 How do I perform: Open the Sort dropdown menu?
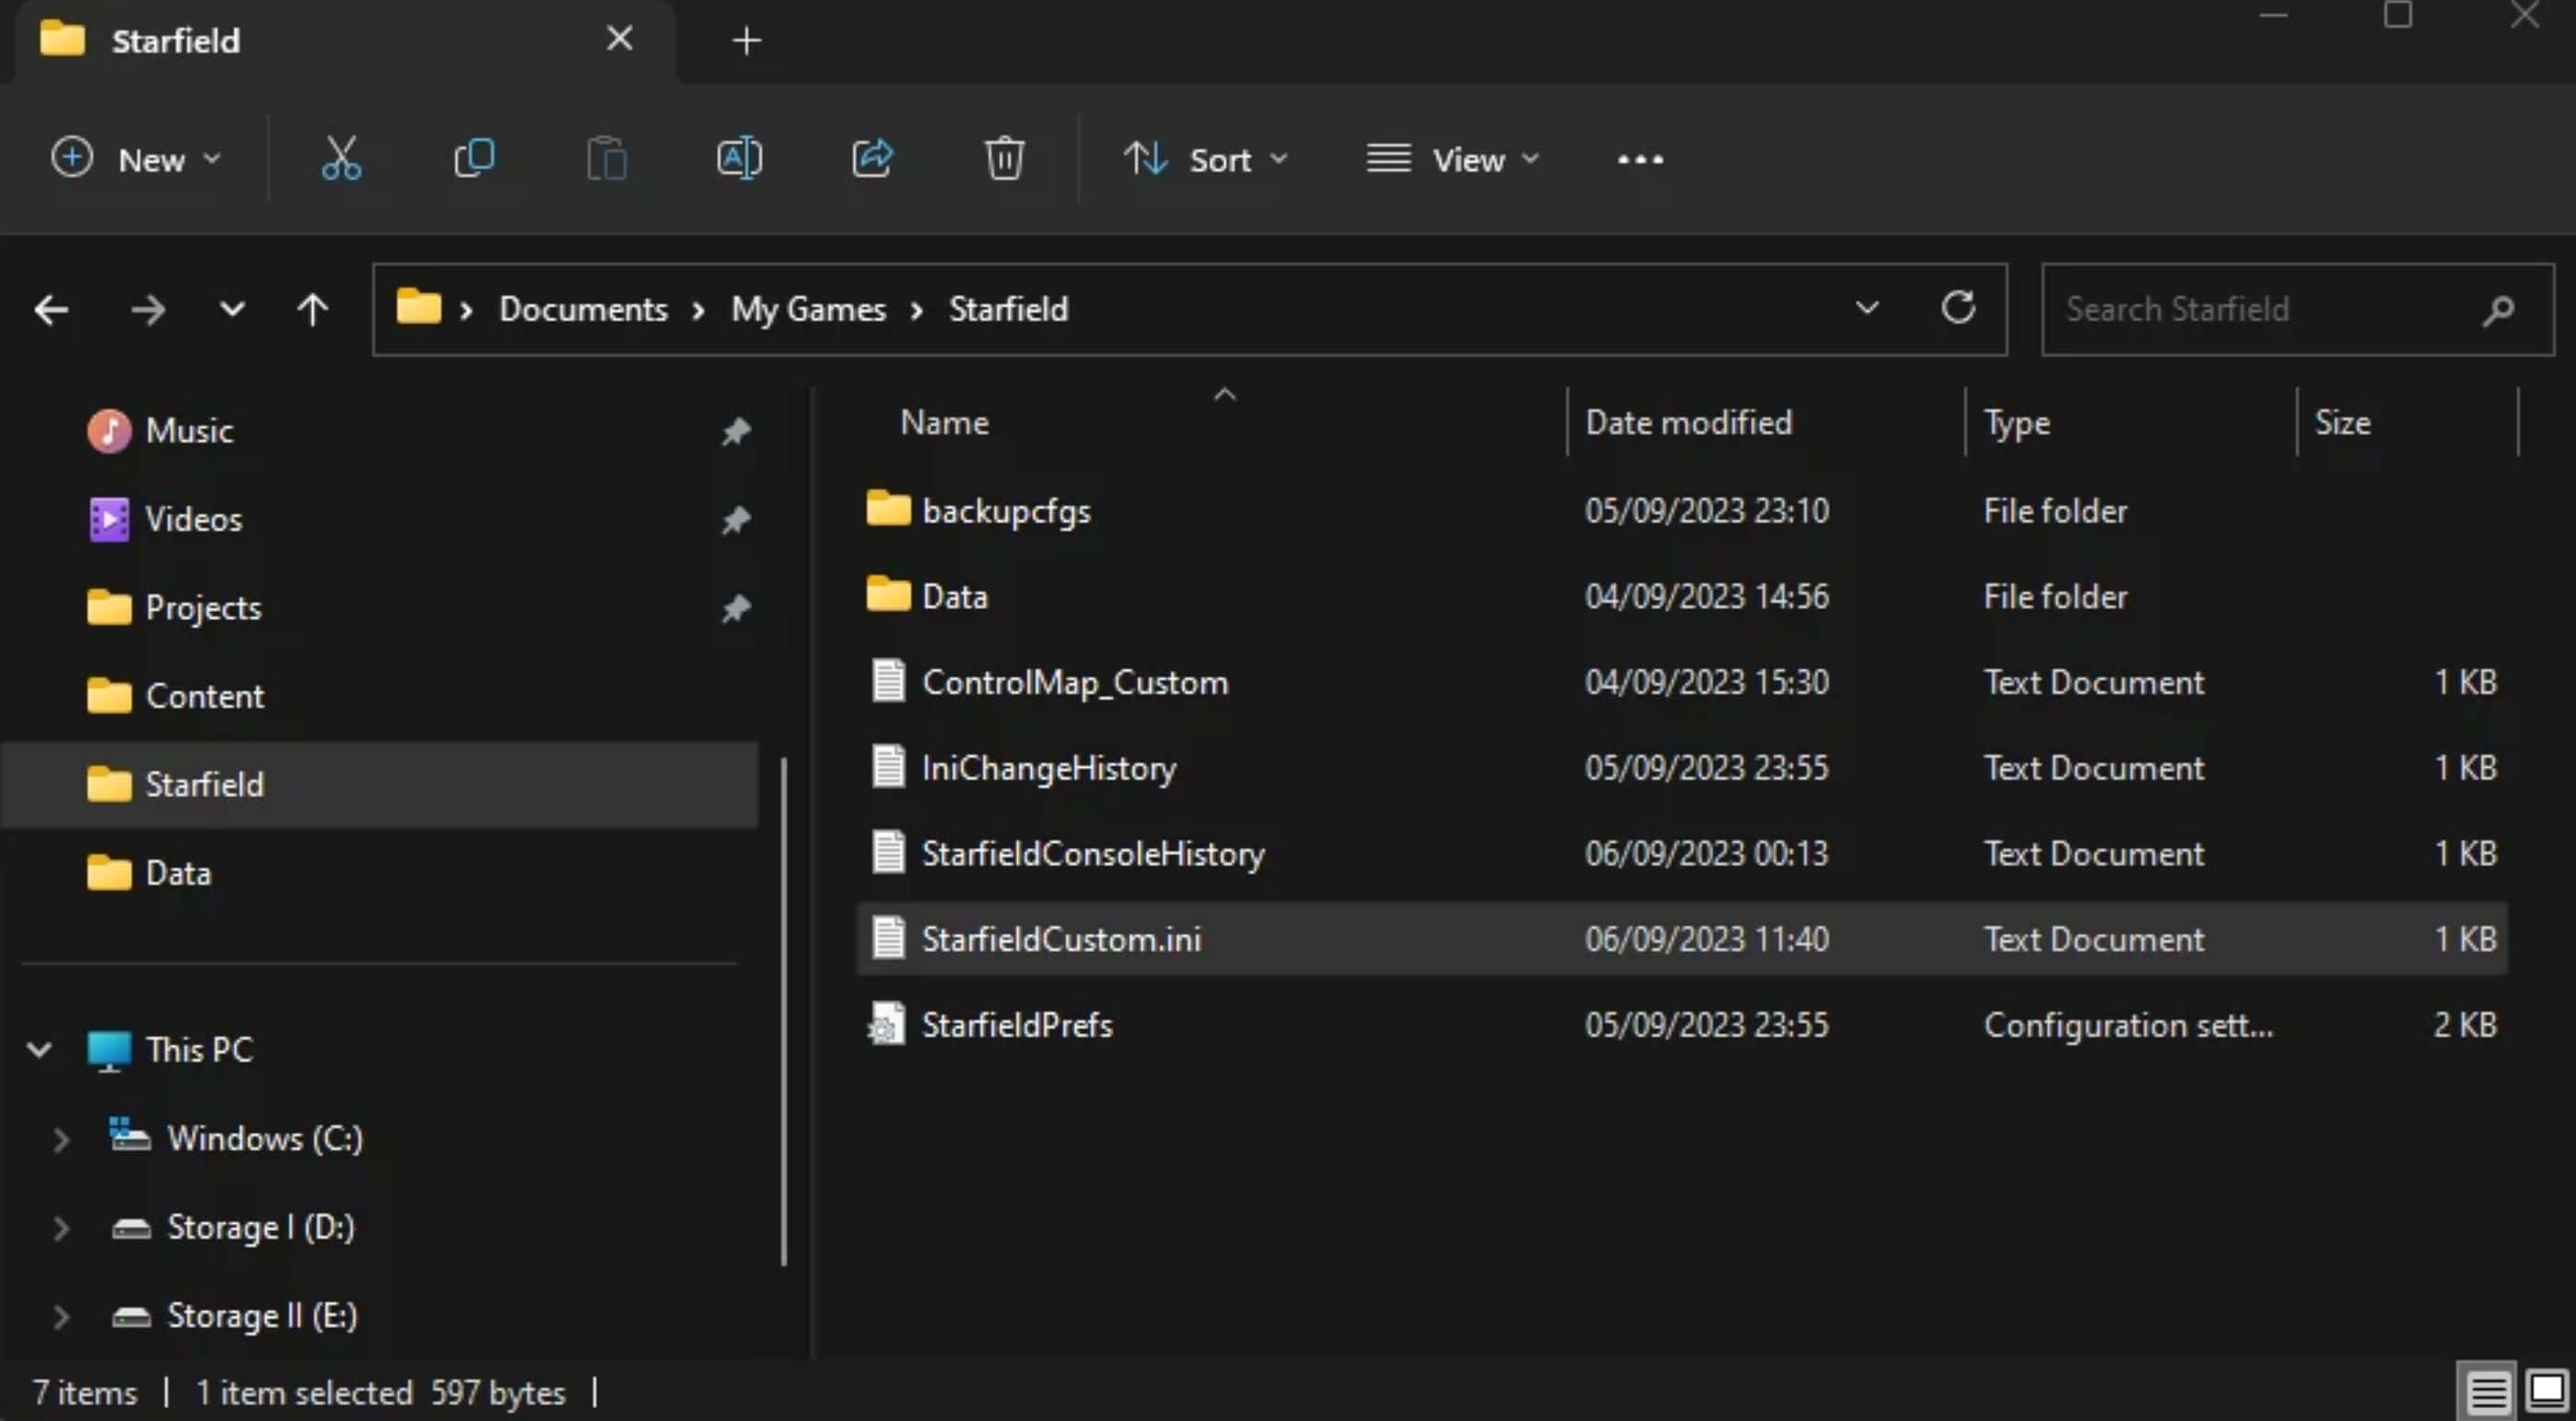point(1205,159)
